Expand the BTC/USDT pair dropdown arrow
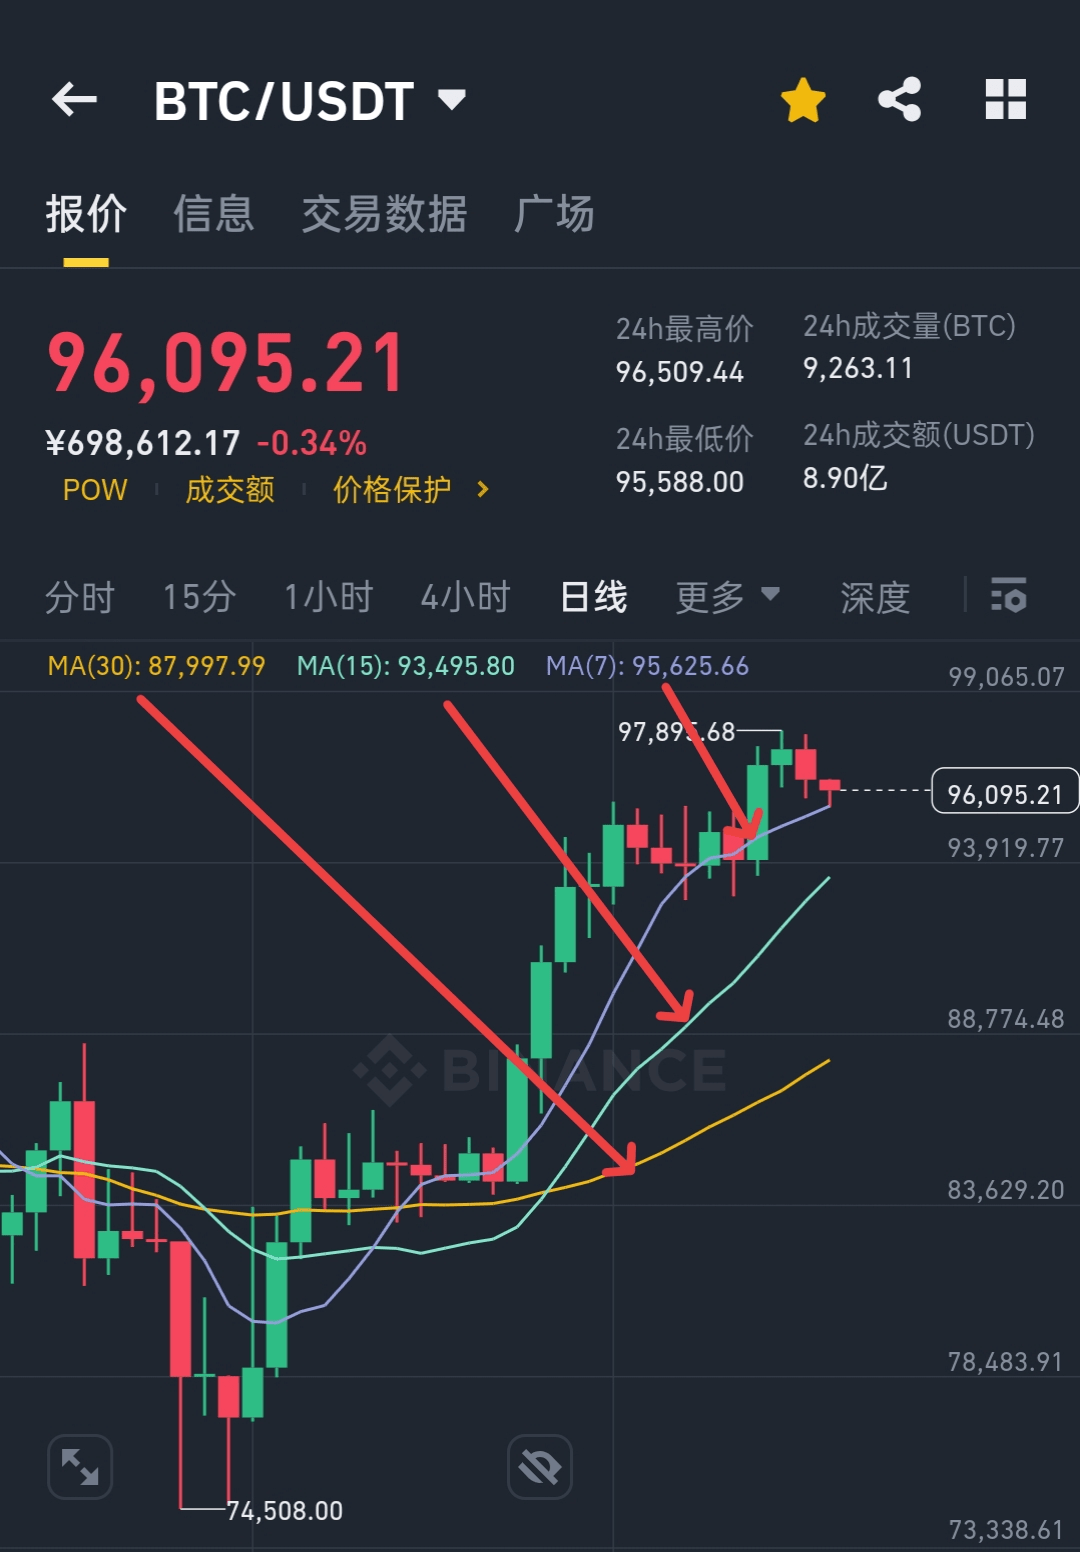The width and height of the screenshot is (1080, 1552). (x=452, y=99)
